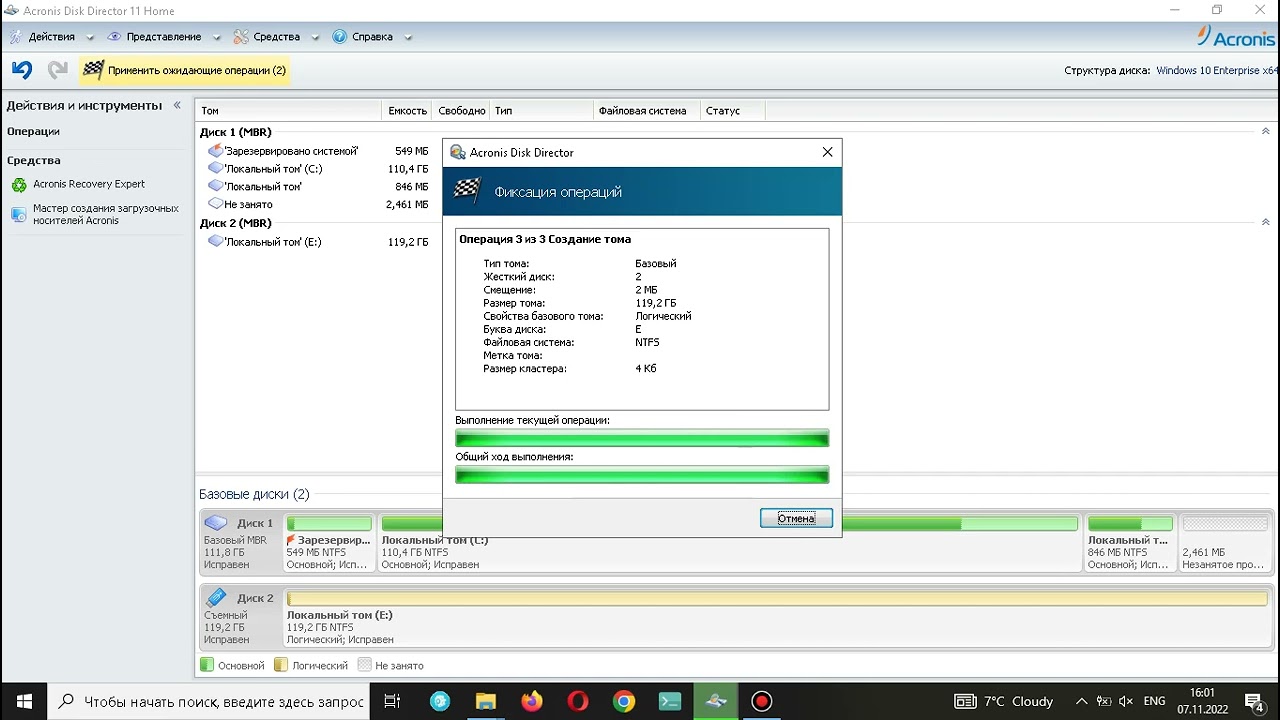1280x720 pixels.
Task: Click the Redo arrow icon
Action: tap(58, 70)
